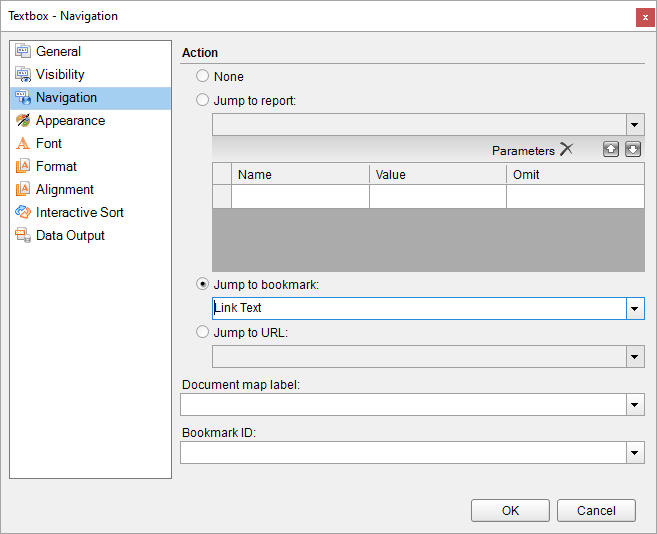This screenshot has height=534, width=657.
Task: Click the Bookmark ID input field
Action: click(x=404, y=453)
